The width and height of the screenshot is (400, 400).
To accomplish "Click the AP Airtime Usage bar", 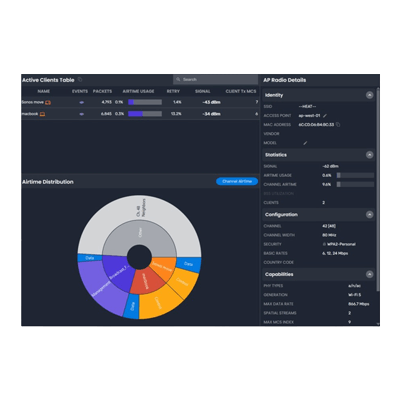I will (355, 175).
